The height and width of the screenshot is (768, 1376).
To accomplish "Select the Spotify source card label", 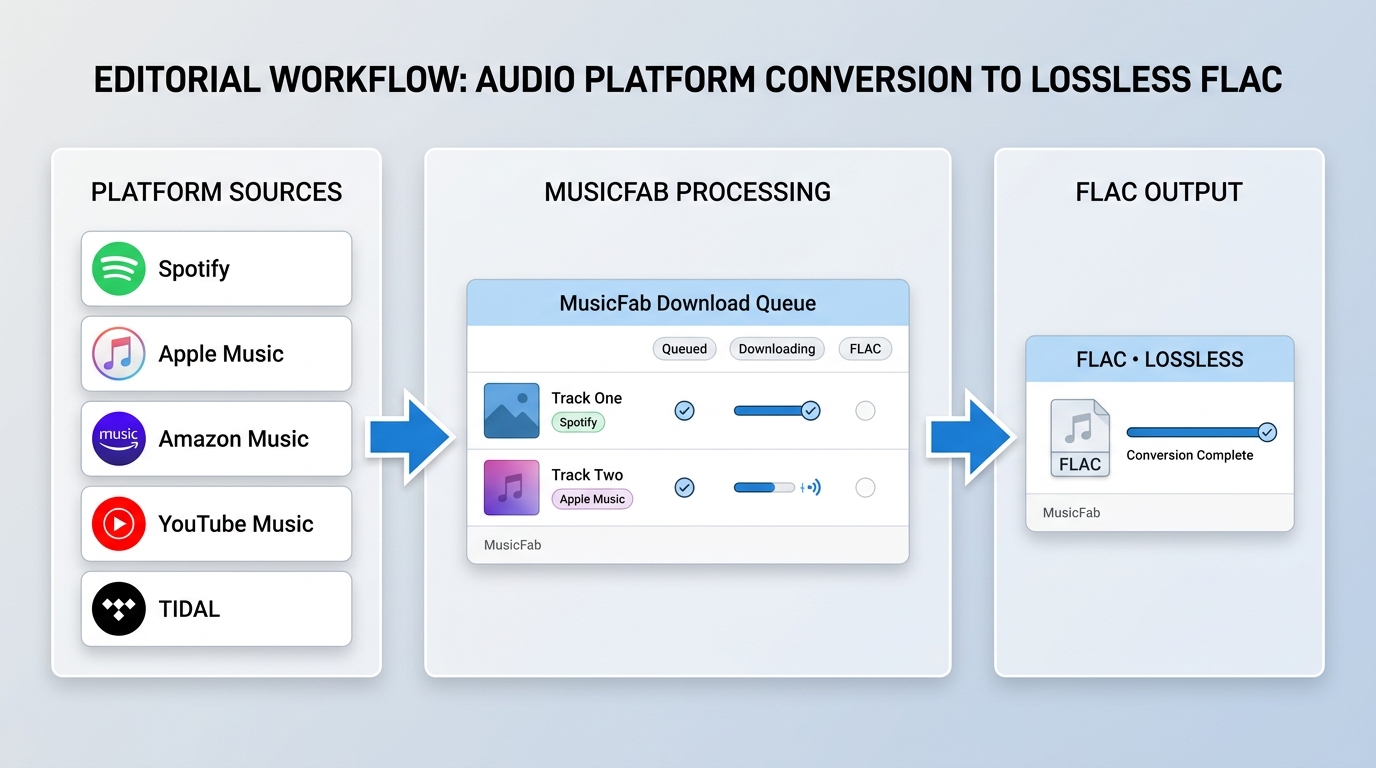I will click(194, 269).
